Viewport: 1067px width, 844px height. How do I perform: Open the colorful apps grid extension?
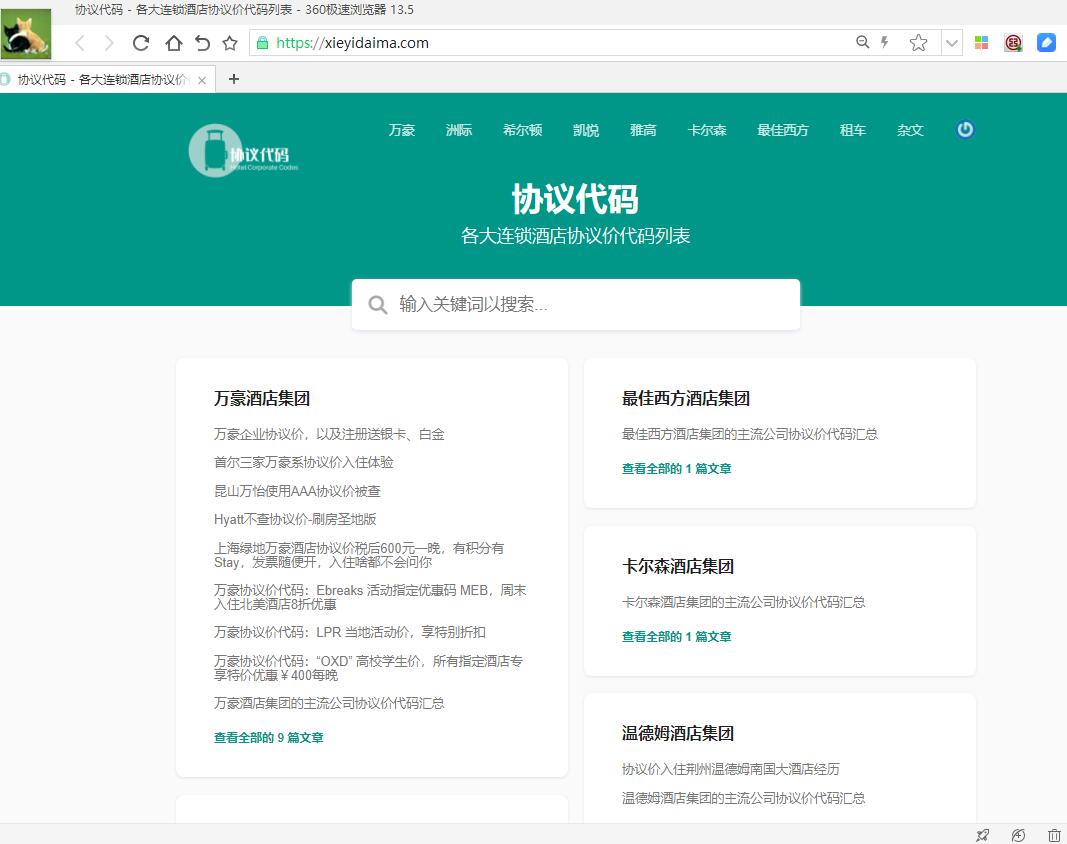(981, 43)
